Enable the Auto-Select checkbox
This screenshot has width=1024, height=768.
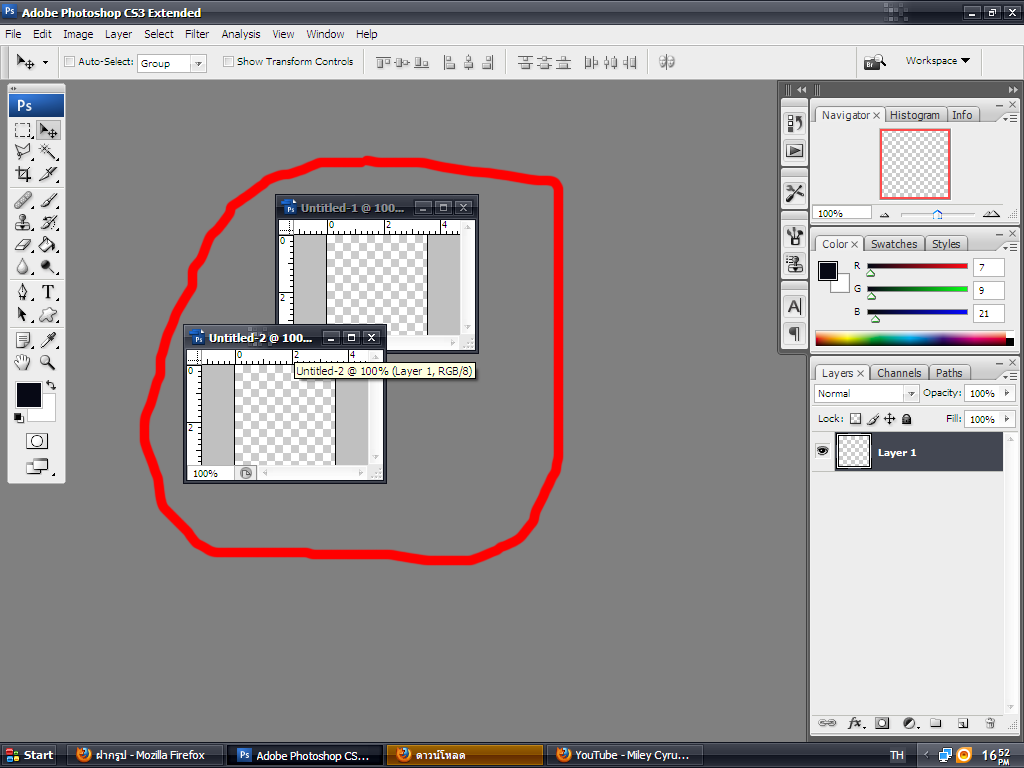point(69,61)
